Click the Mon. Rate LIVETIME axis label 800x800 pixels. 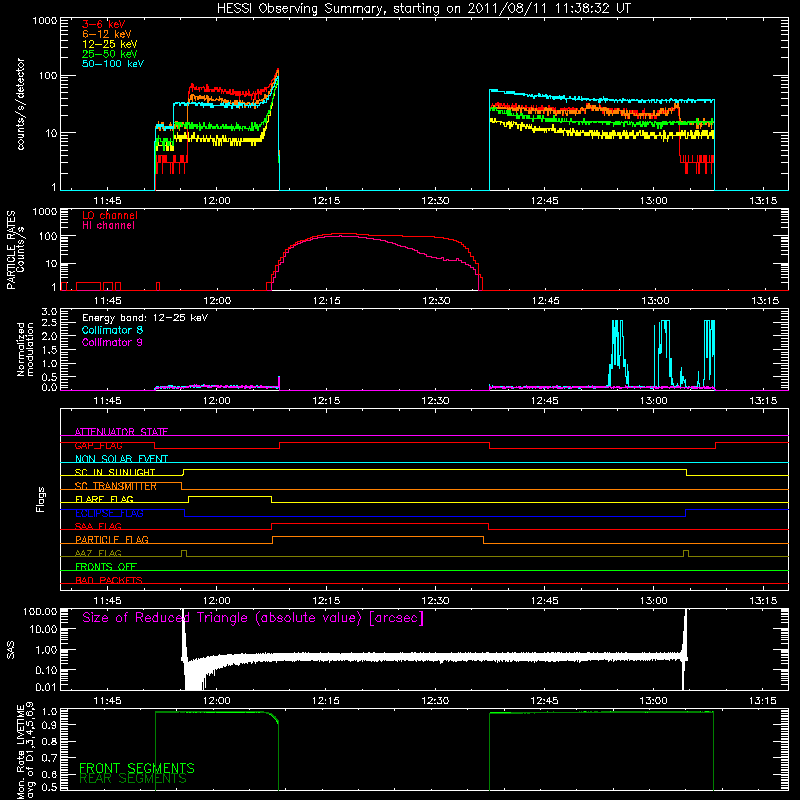[25, 751]
